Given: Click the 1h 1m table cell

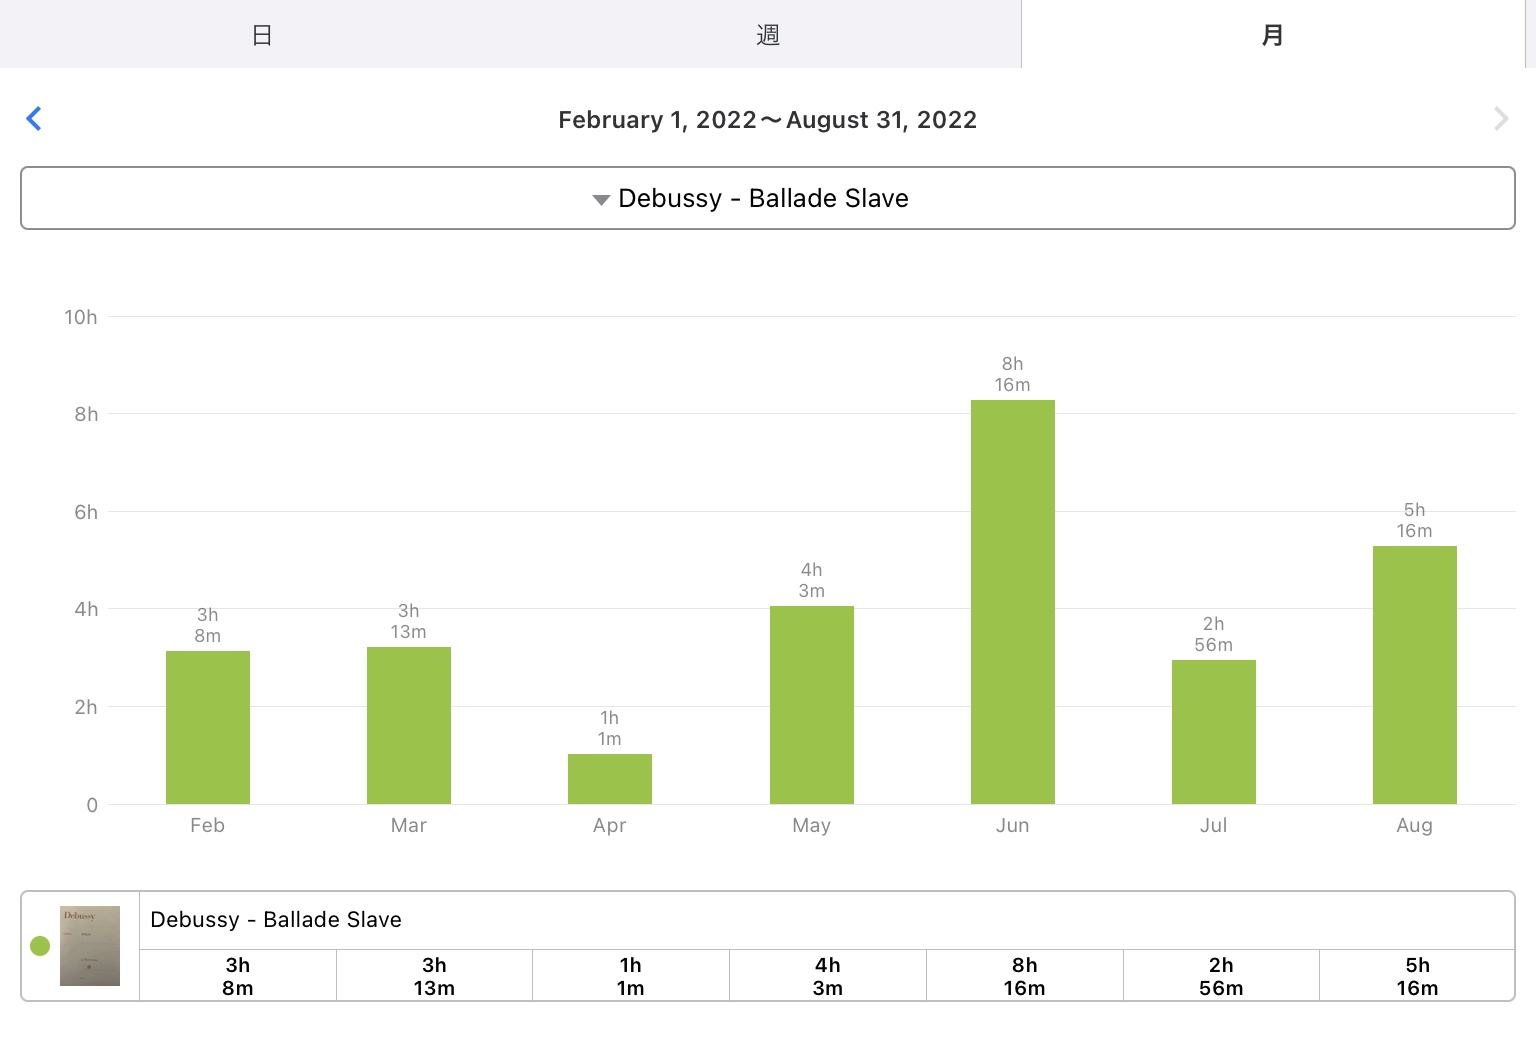Looking at the screenshot, I should pos(631,976).
